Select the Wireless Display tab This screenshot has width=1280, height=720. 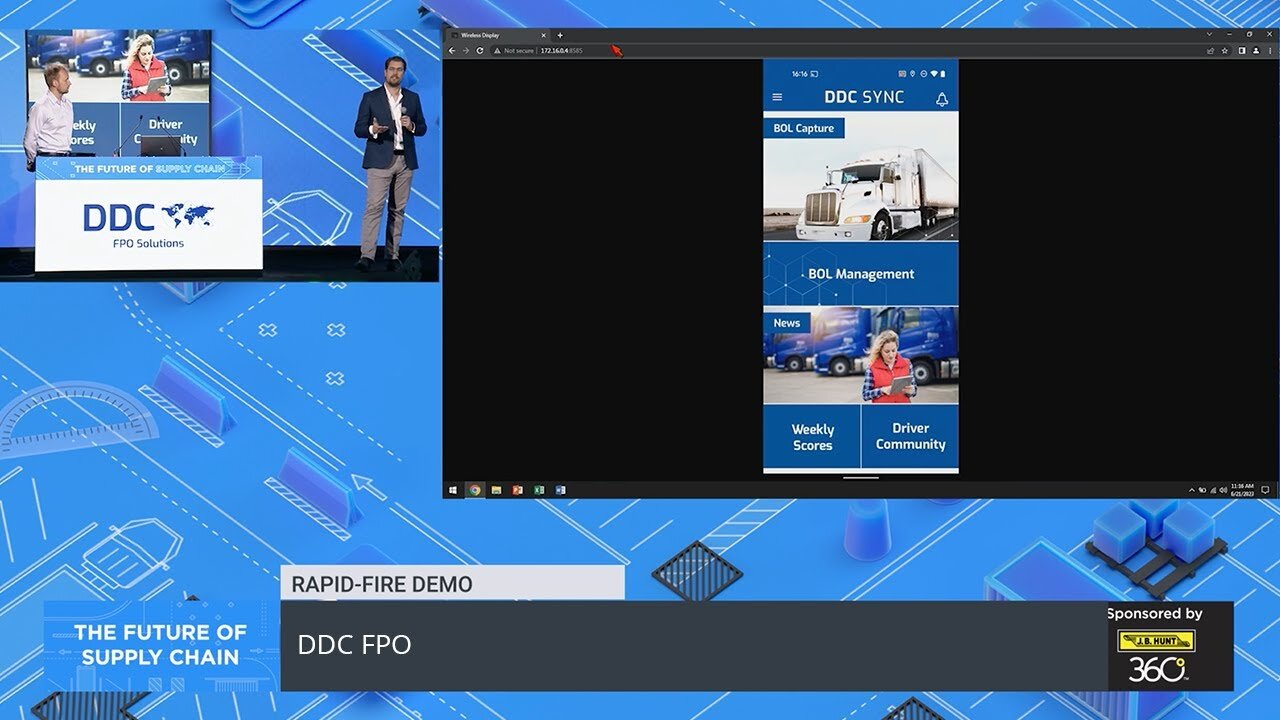click(x=498, y=35)
